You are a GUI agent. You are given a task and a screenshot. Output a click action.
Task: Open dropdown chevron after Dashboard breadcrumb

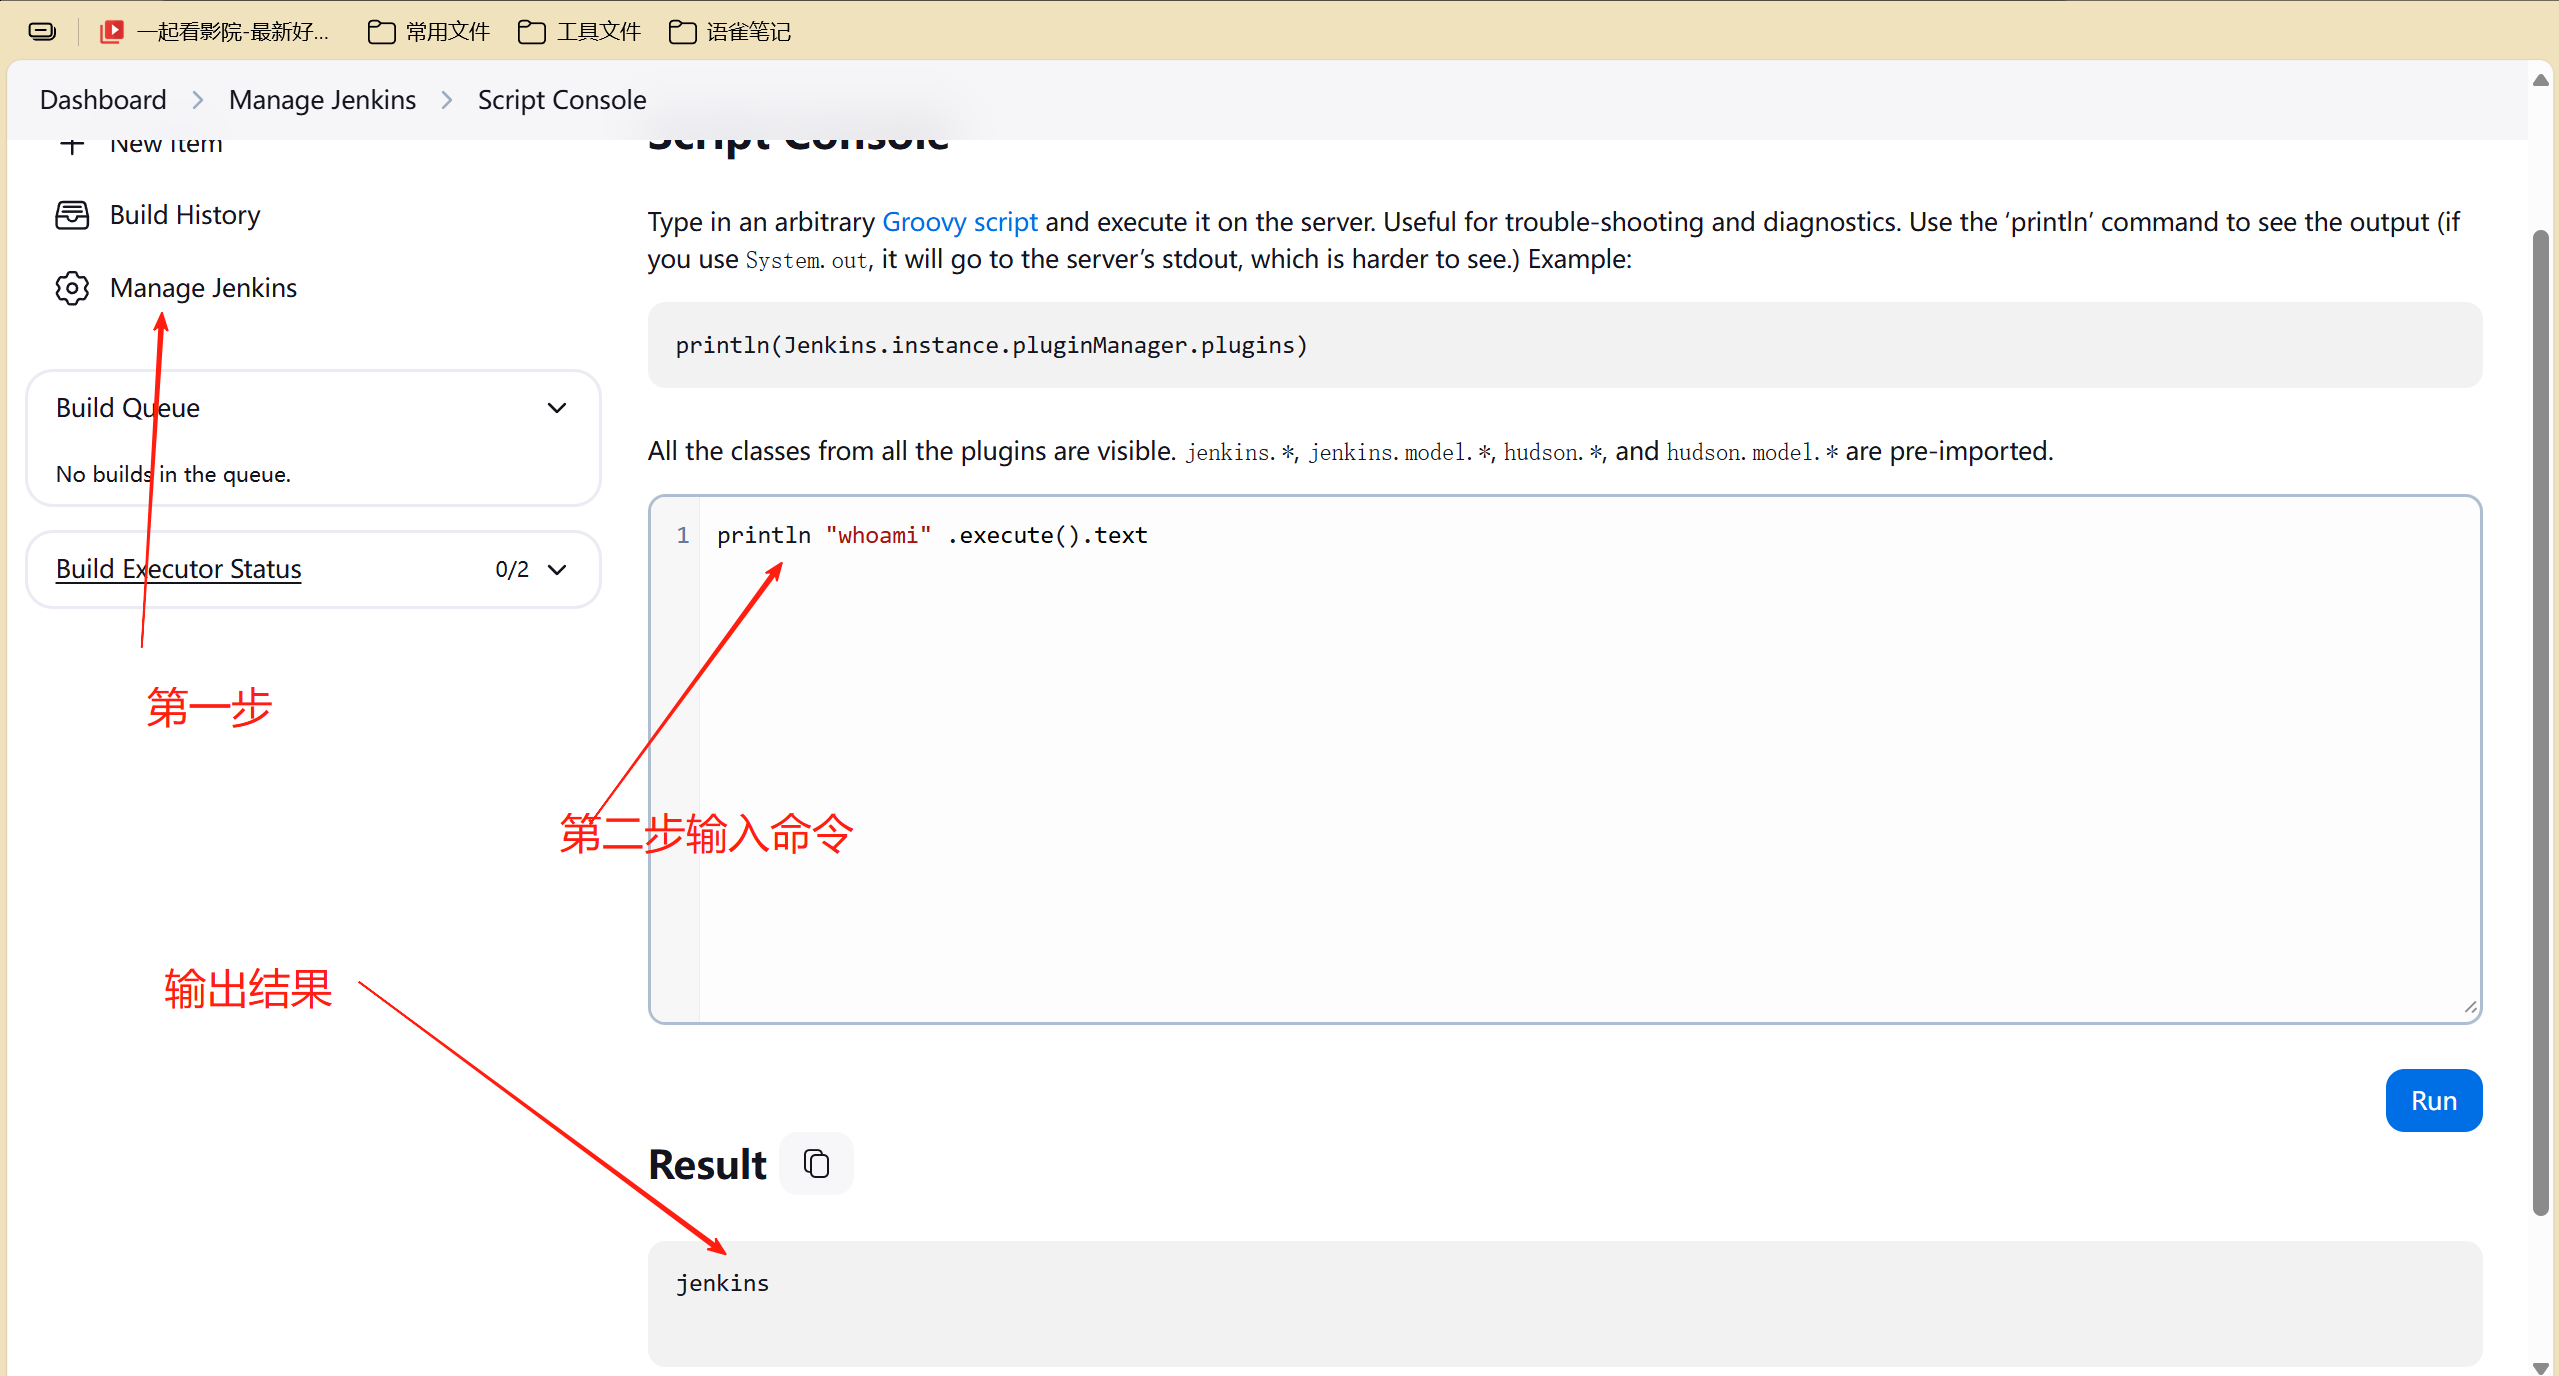coord(198,100)
